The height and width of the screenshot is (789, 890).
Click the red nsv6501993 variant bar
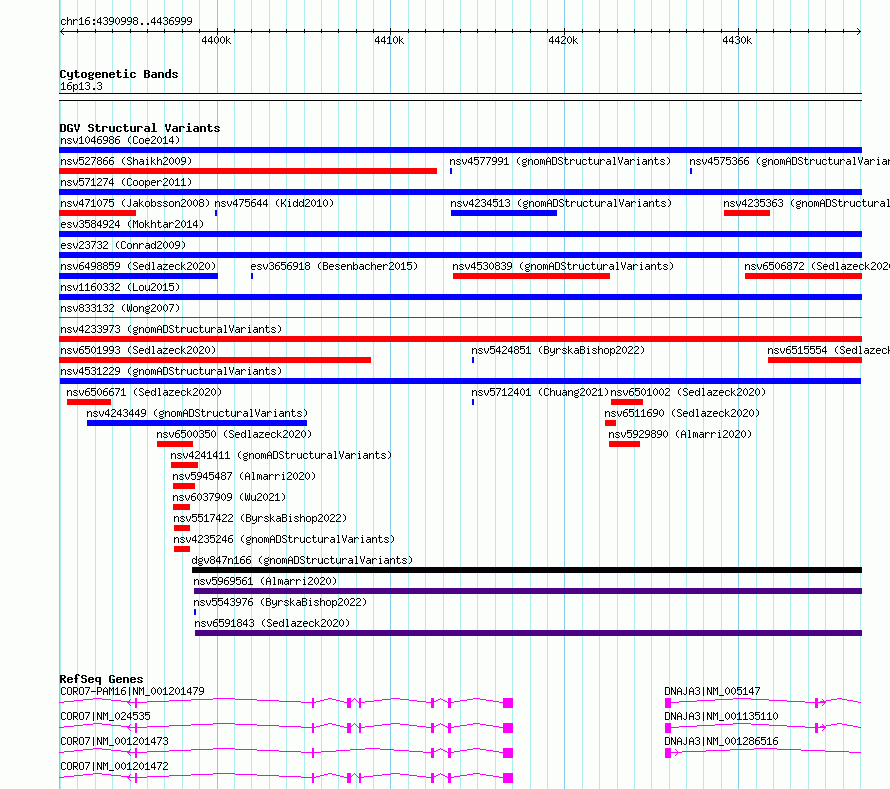215,360
